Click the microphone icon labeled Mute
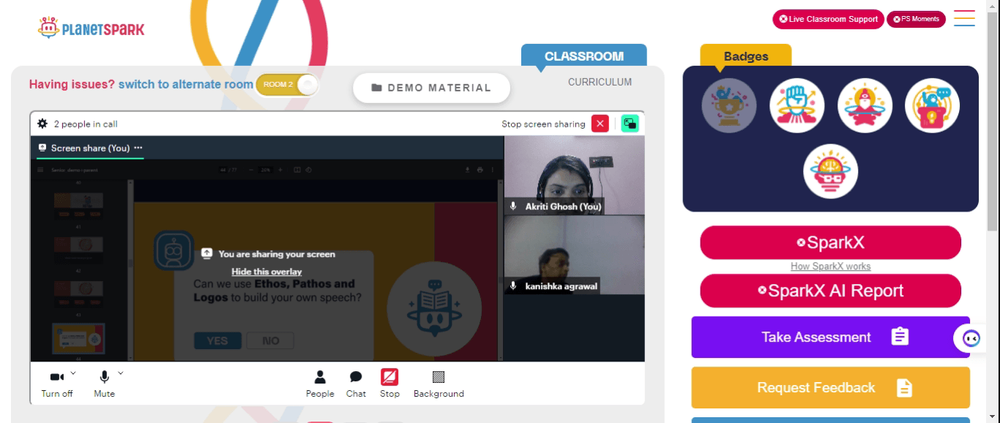The width and height of the screenshot is (1000, 423). (x=104, y=377)
